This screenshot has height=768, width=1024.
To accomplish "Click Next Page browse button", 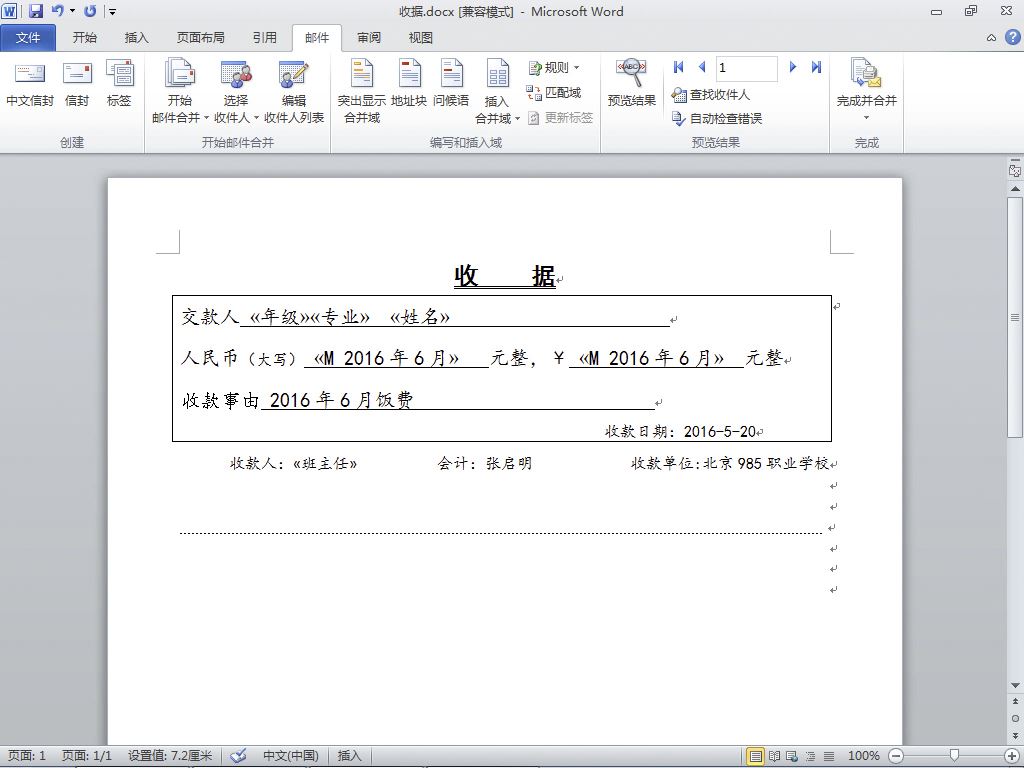I will [x=1015, y=735].
